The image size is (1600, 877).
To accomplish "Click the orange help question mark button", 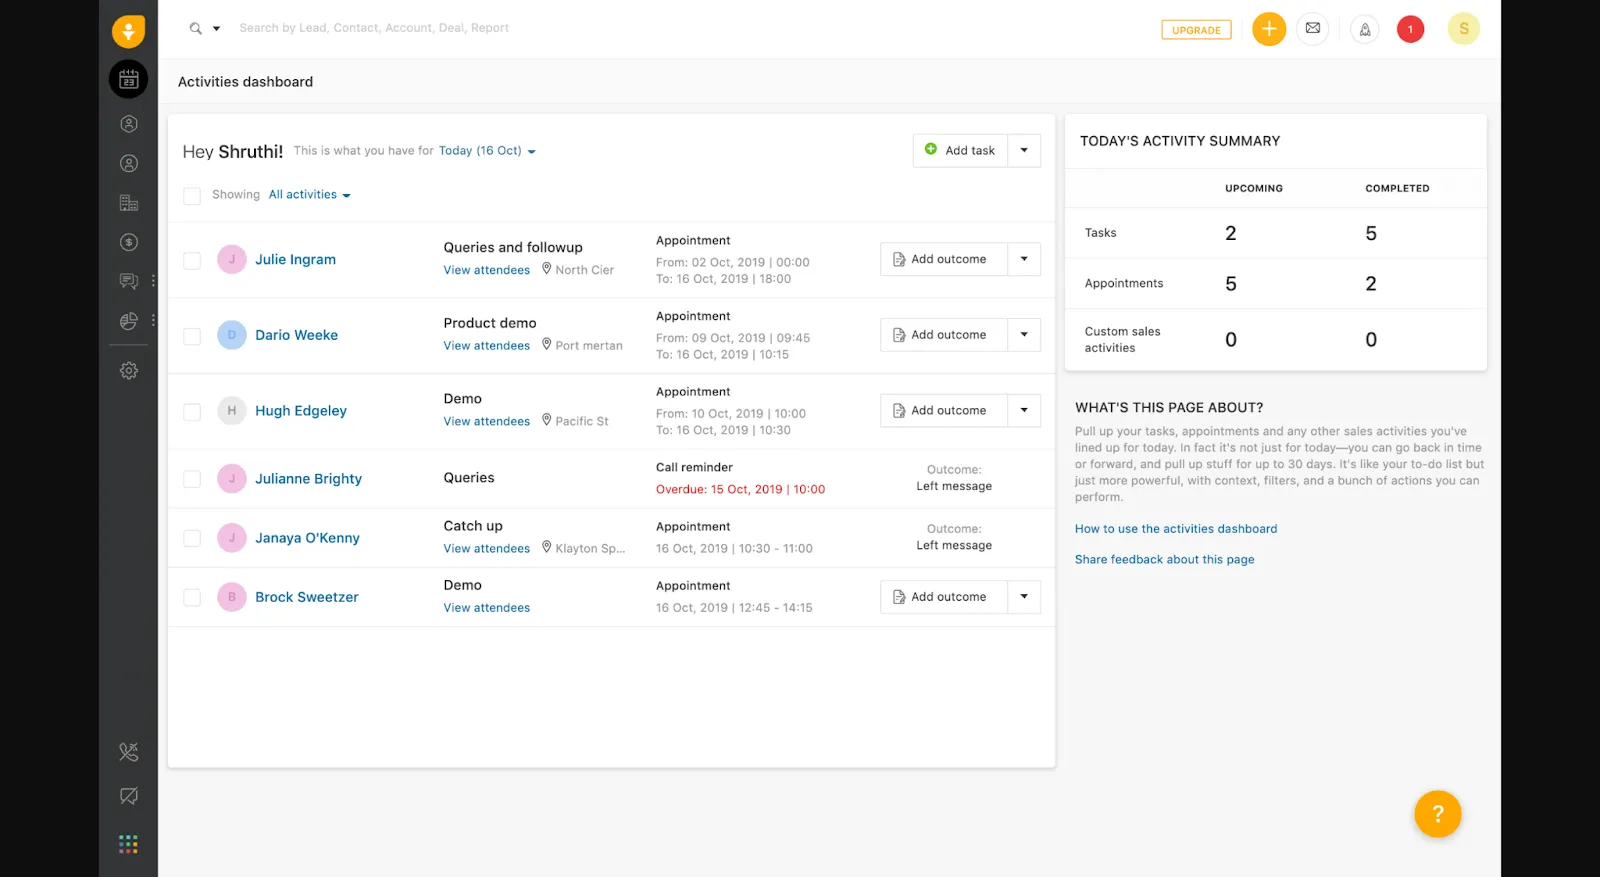I will pos(1437,814).
